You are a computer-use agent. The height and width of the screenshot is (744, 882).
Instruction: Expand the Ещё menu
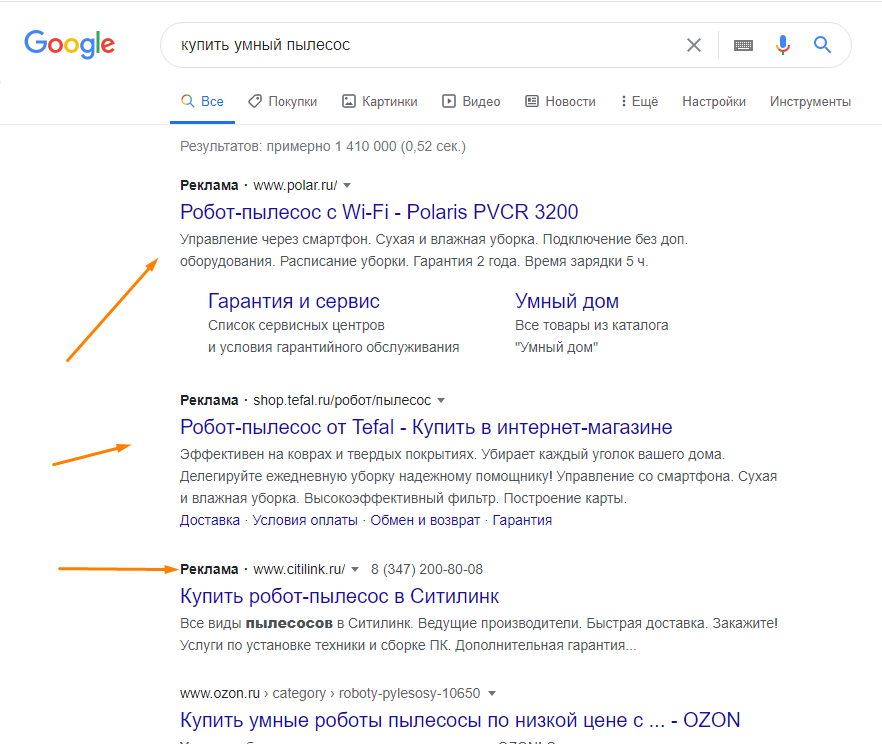pyautogui.click(x=639, y=101)
